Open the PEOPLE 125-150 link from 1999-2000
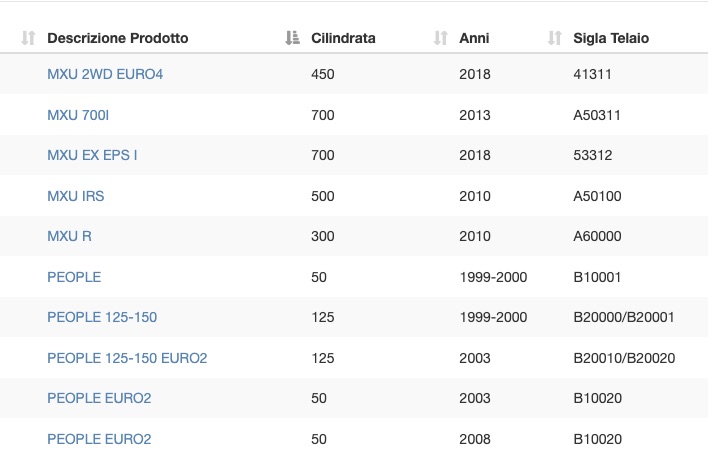This screenshot has width=708, height=464. pos(102,317)
